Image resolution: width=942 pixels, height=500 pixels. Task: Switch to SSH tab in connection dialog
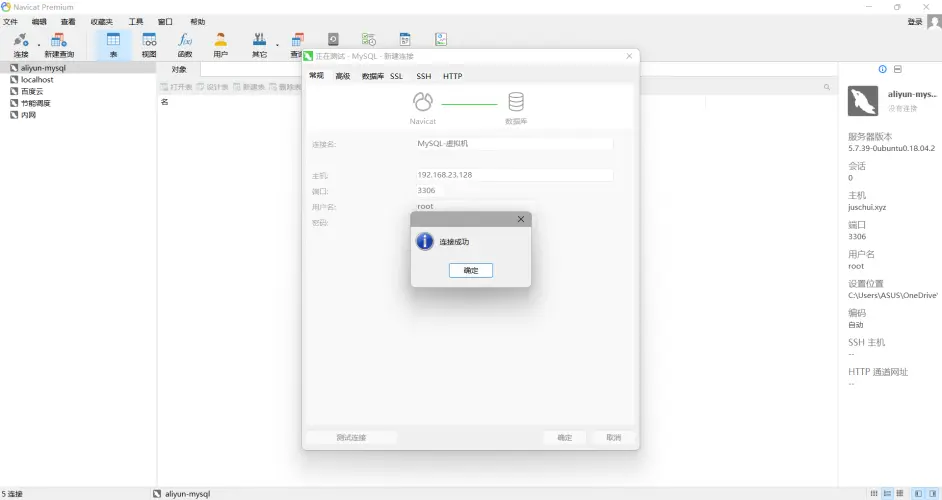[424, 76]
